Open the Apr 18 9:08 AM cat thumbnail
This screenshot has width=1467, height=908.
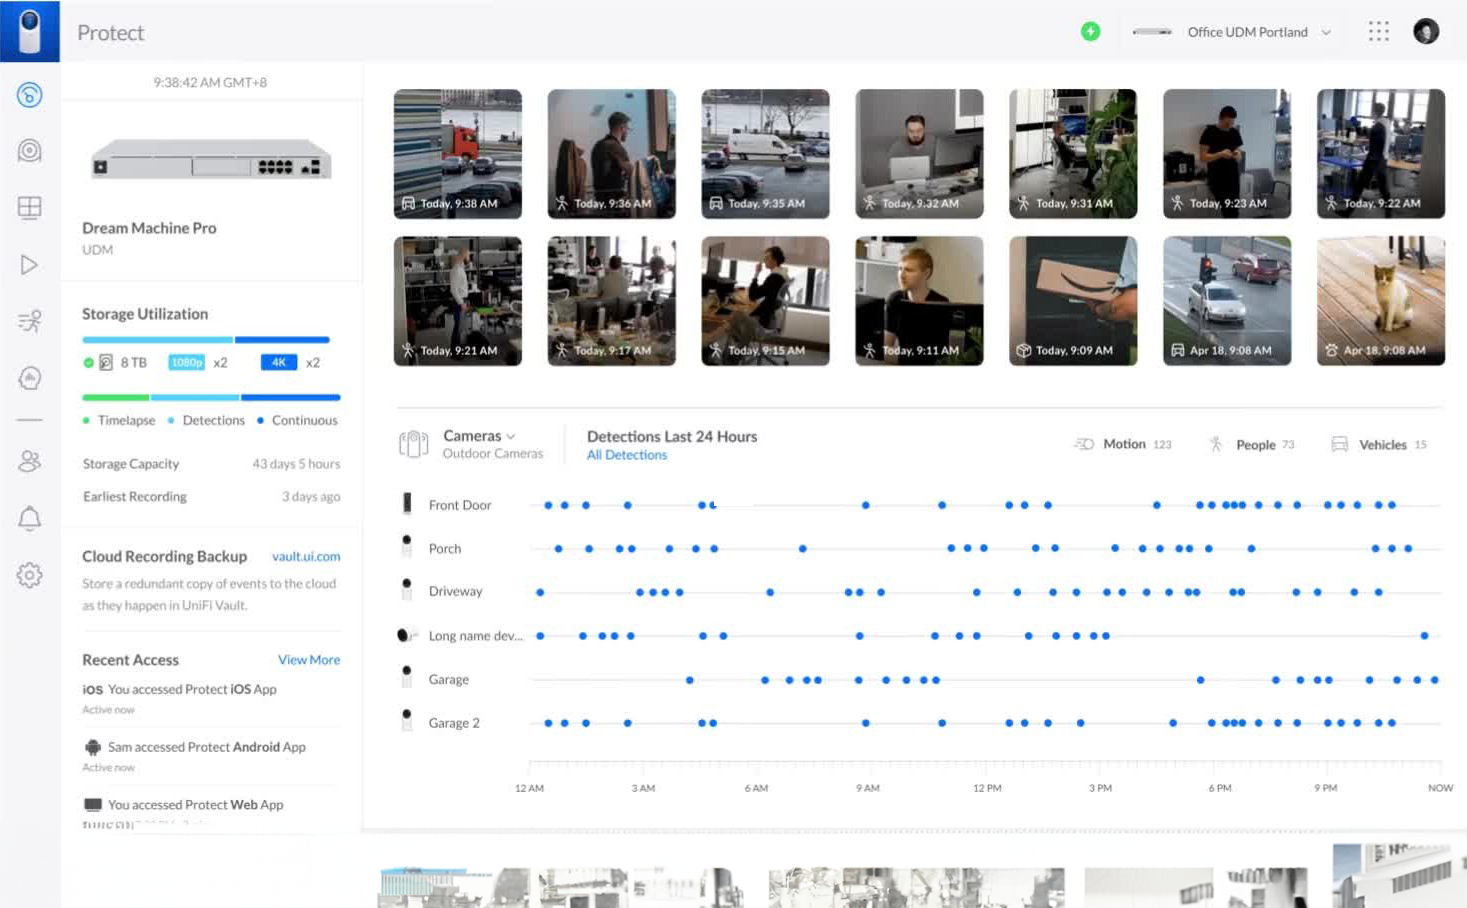click(1381, 300)
